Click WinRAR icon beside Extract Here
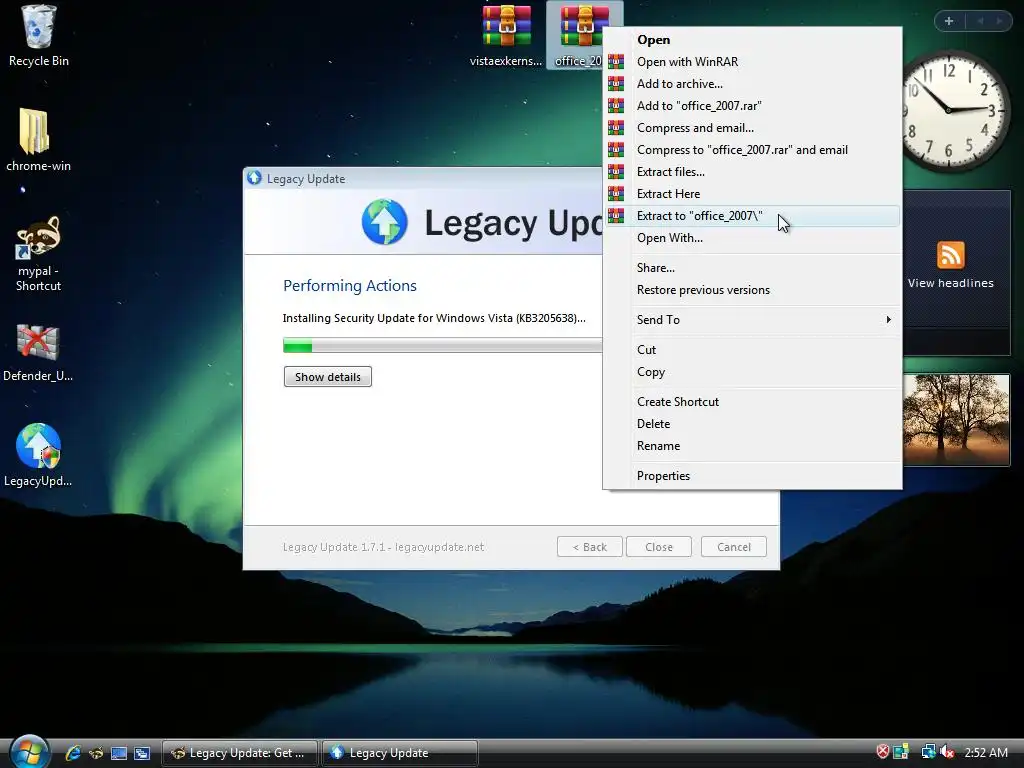Image resolution: width=1024 pixels, height=768 pixels. pyautogui.click(x=616, y=194)
